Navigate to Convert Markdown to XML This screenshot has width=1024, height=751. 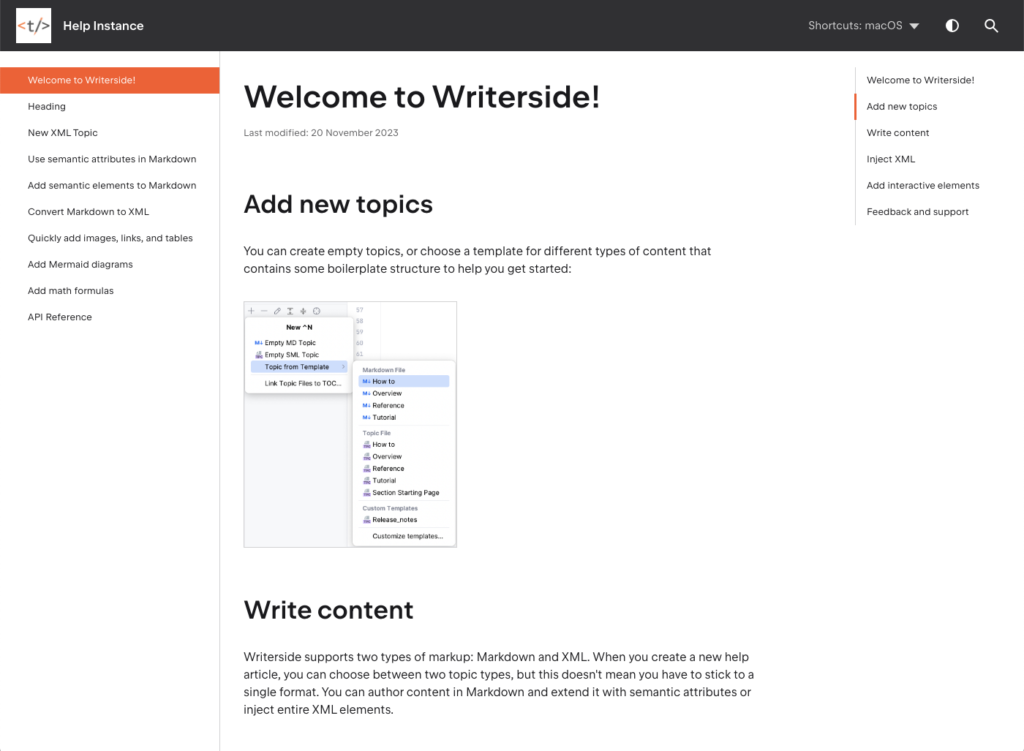88,212
